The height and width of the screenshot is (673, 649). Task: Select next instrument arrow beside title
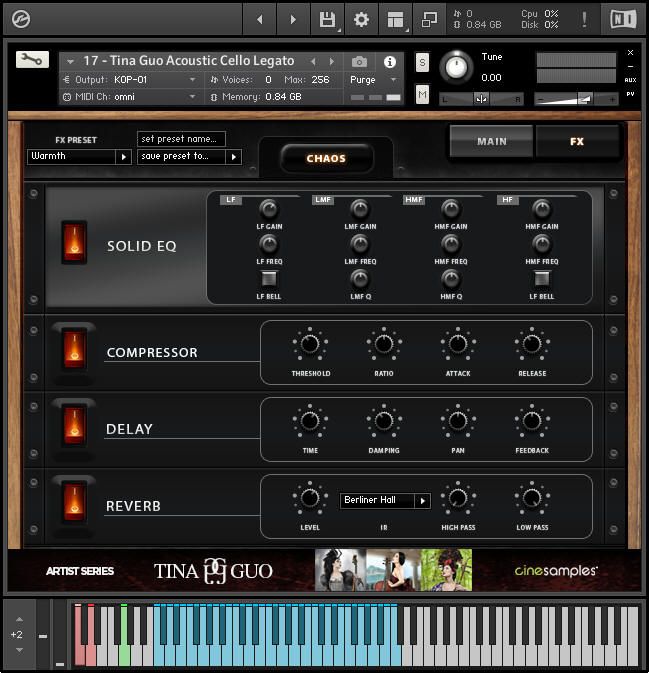(331, 62)
